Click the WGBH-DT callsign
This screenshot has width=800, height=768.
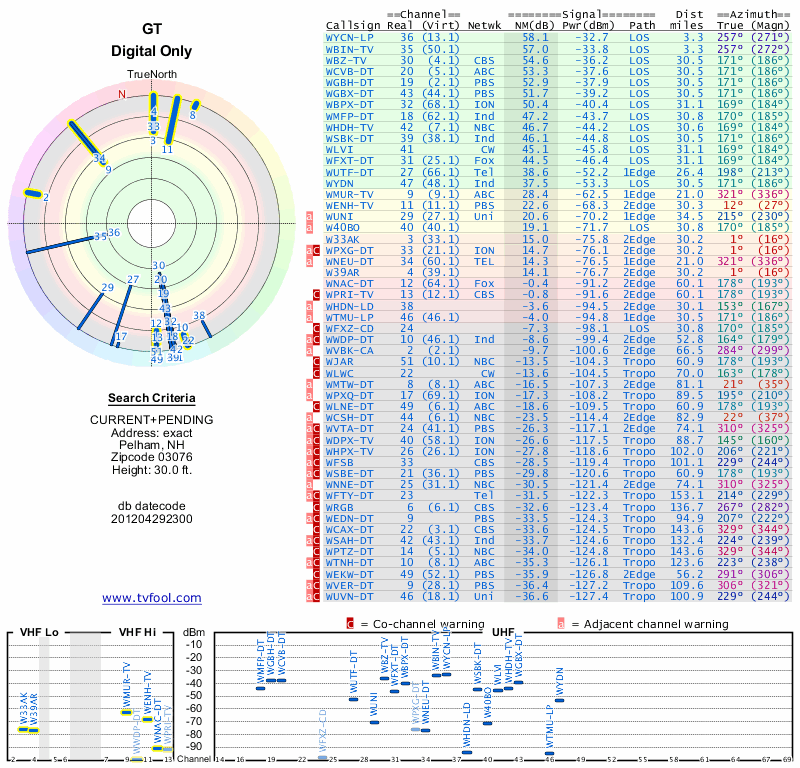pyautogui.click(x=349, y=83)
